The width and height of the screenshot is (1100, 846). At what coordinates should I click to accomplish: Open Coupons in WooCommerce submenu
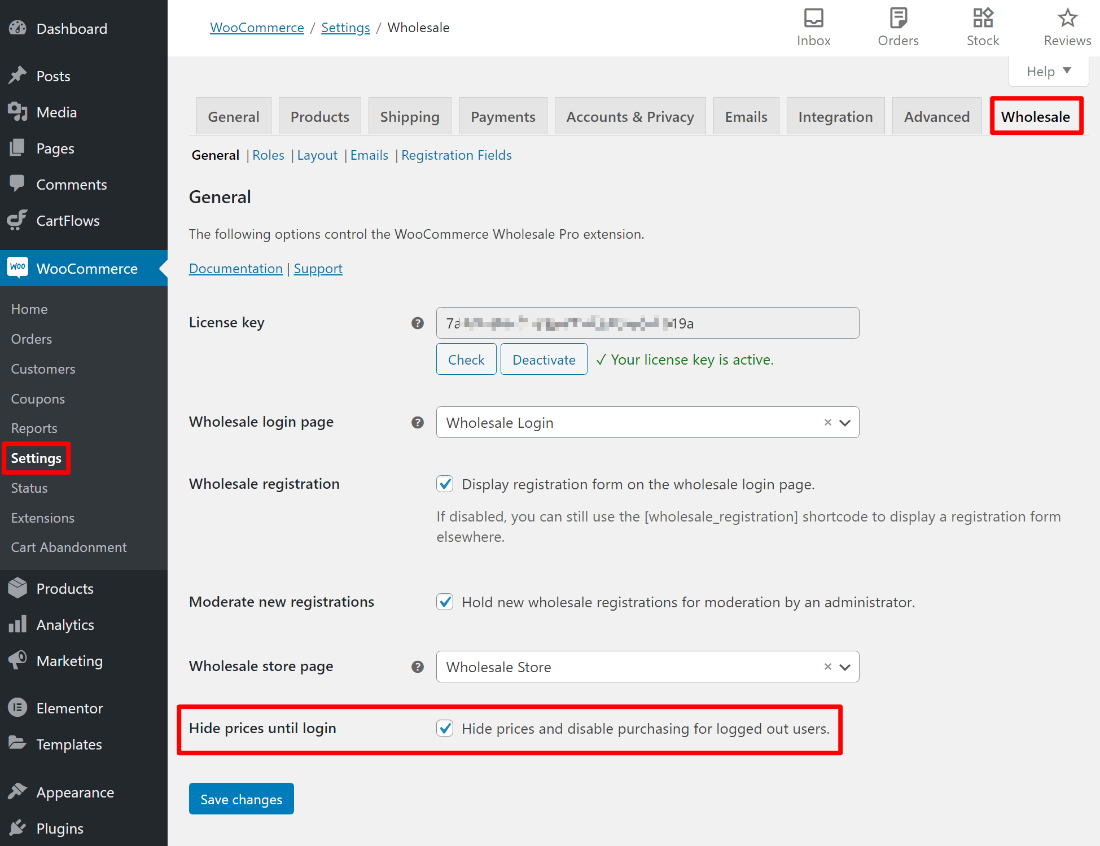(x=38, y=398)
